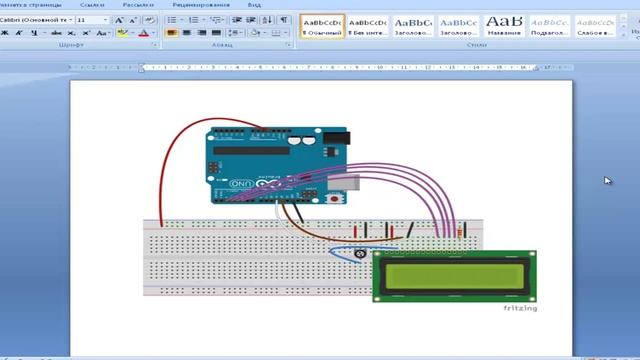Apply red font color button
This screenshot has height=360, width=640.
pos(144,33)
